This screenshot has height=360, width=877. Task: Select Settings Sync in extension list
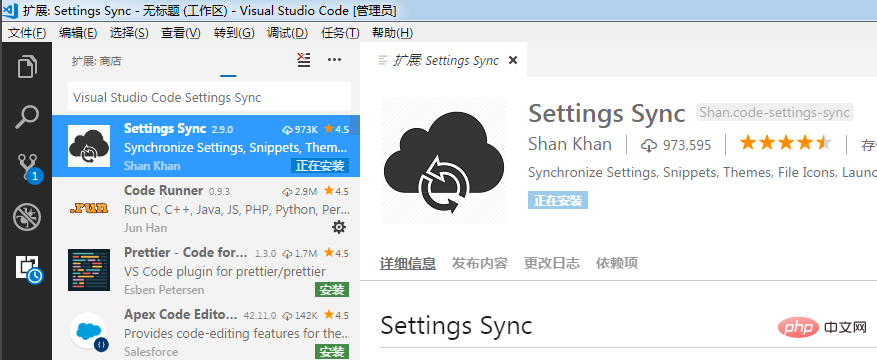(x=206, y=146)
